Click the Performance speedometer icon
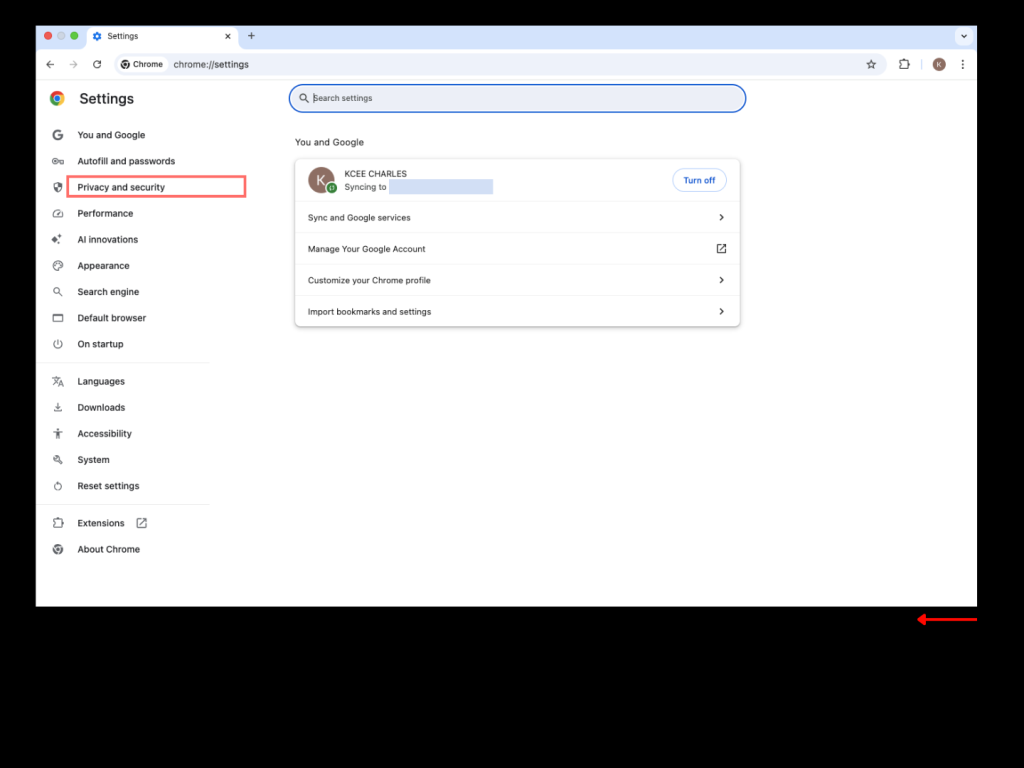The height and width of the screenshot is (768, 1024). (58, 213)
